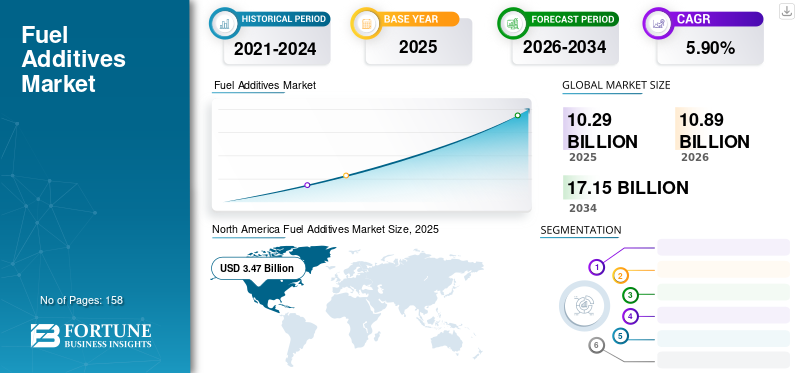Click the Base Year calendar icon
This screenshot has width=800, height=373.
366,23
